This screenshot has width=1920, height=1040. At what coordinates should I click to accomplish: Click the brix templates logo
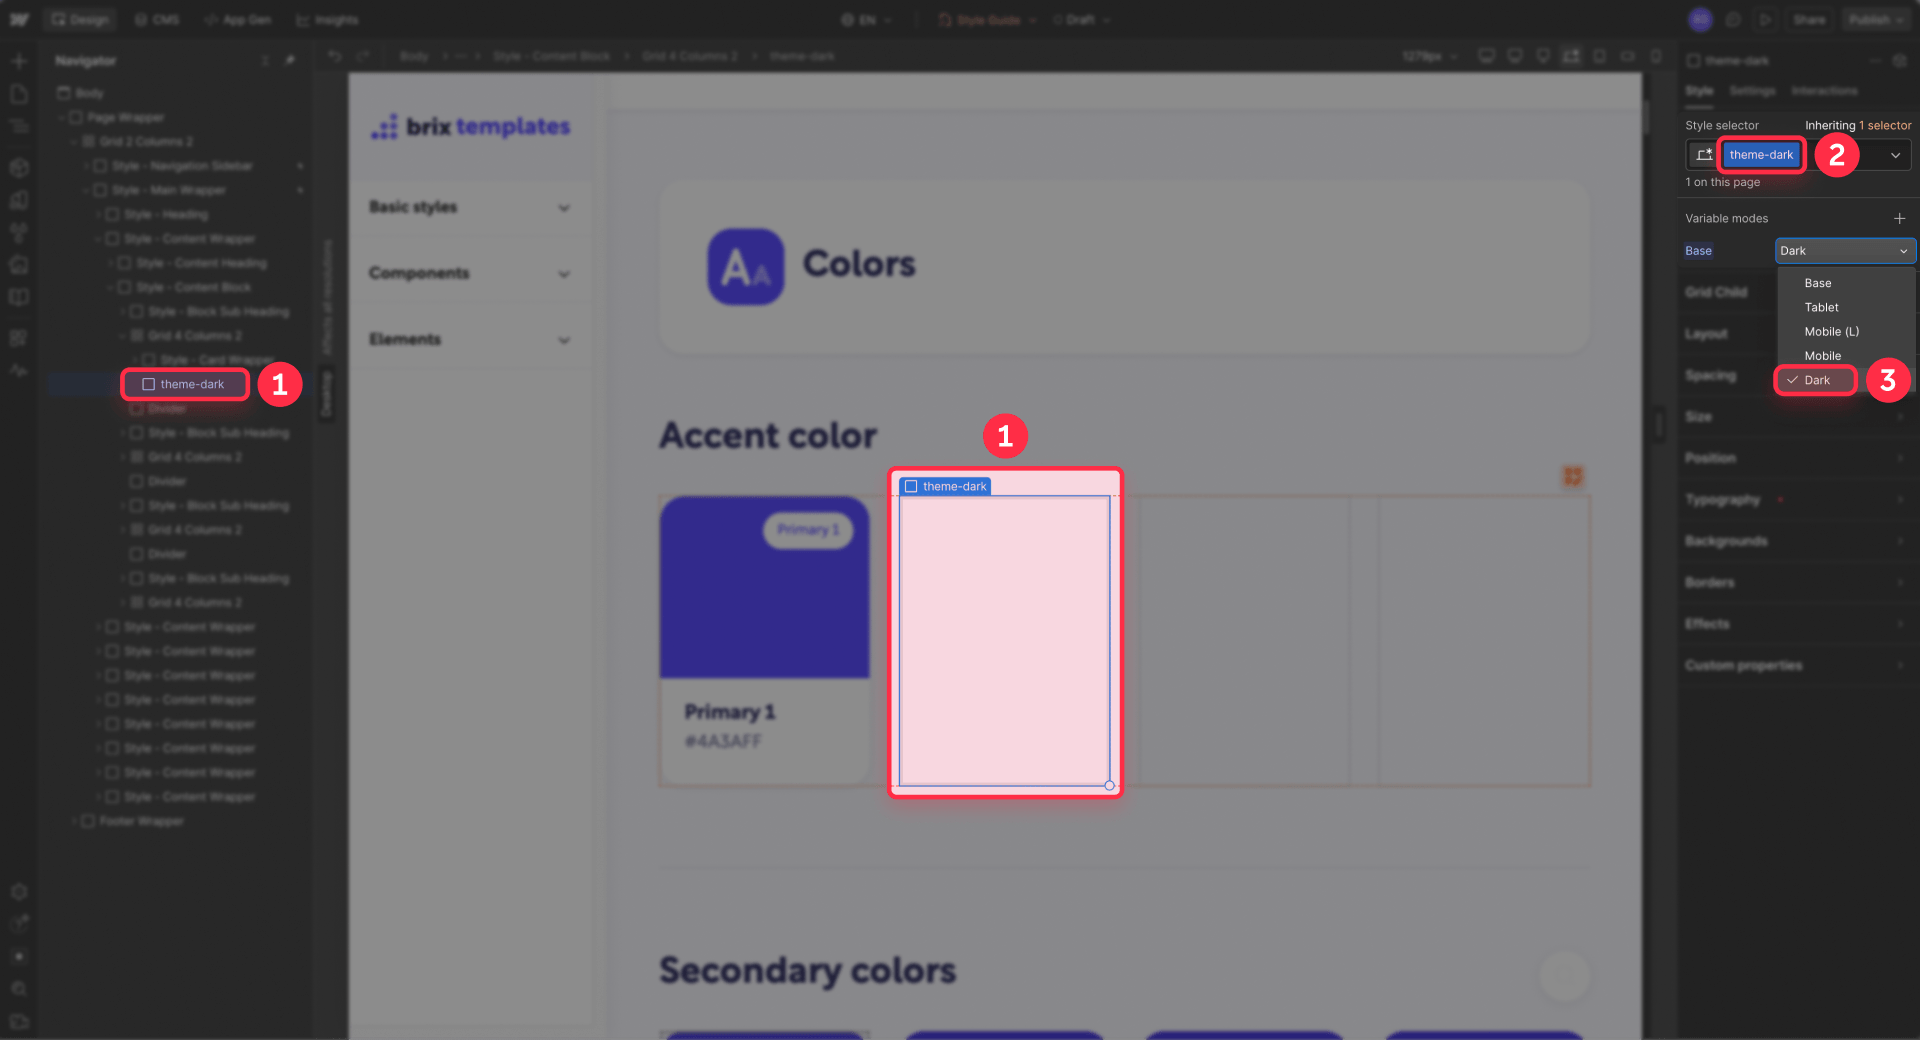(470, 127)
